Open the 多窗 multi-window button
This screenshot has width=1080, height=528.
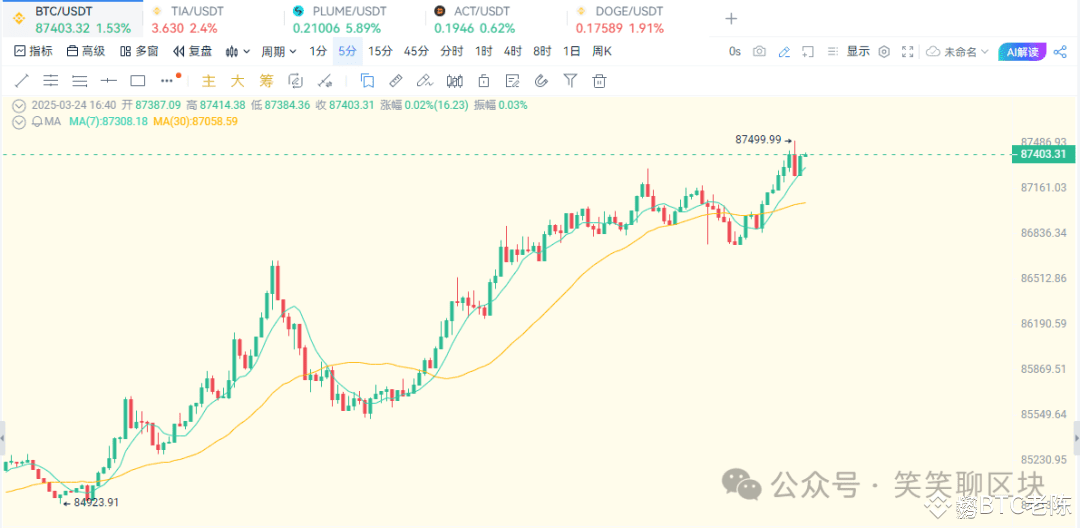(x=138, y=52)
